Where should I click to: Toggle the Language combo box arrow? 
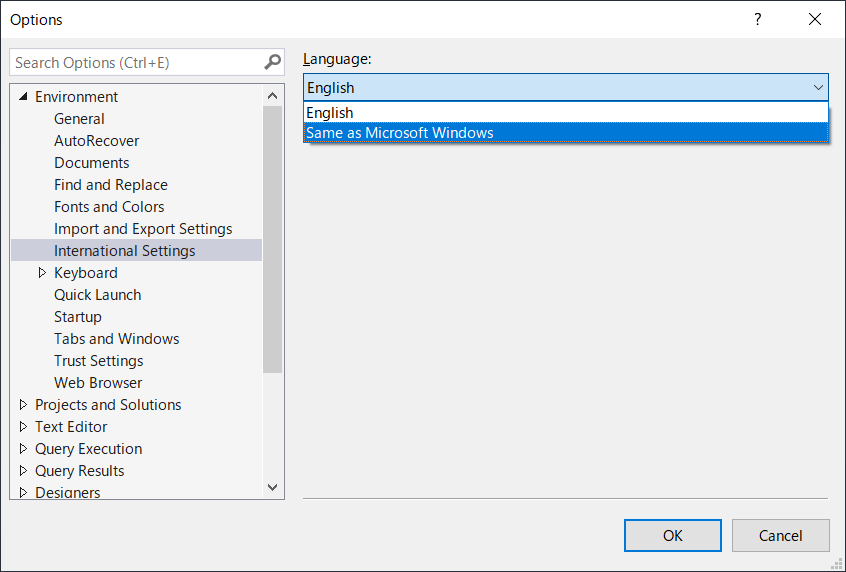[x=818, y=87]
